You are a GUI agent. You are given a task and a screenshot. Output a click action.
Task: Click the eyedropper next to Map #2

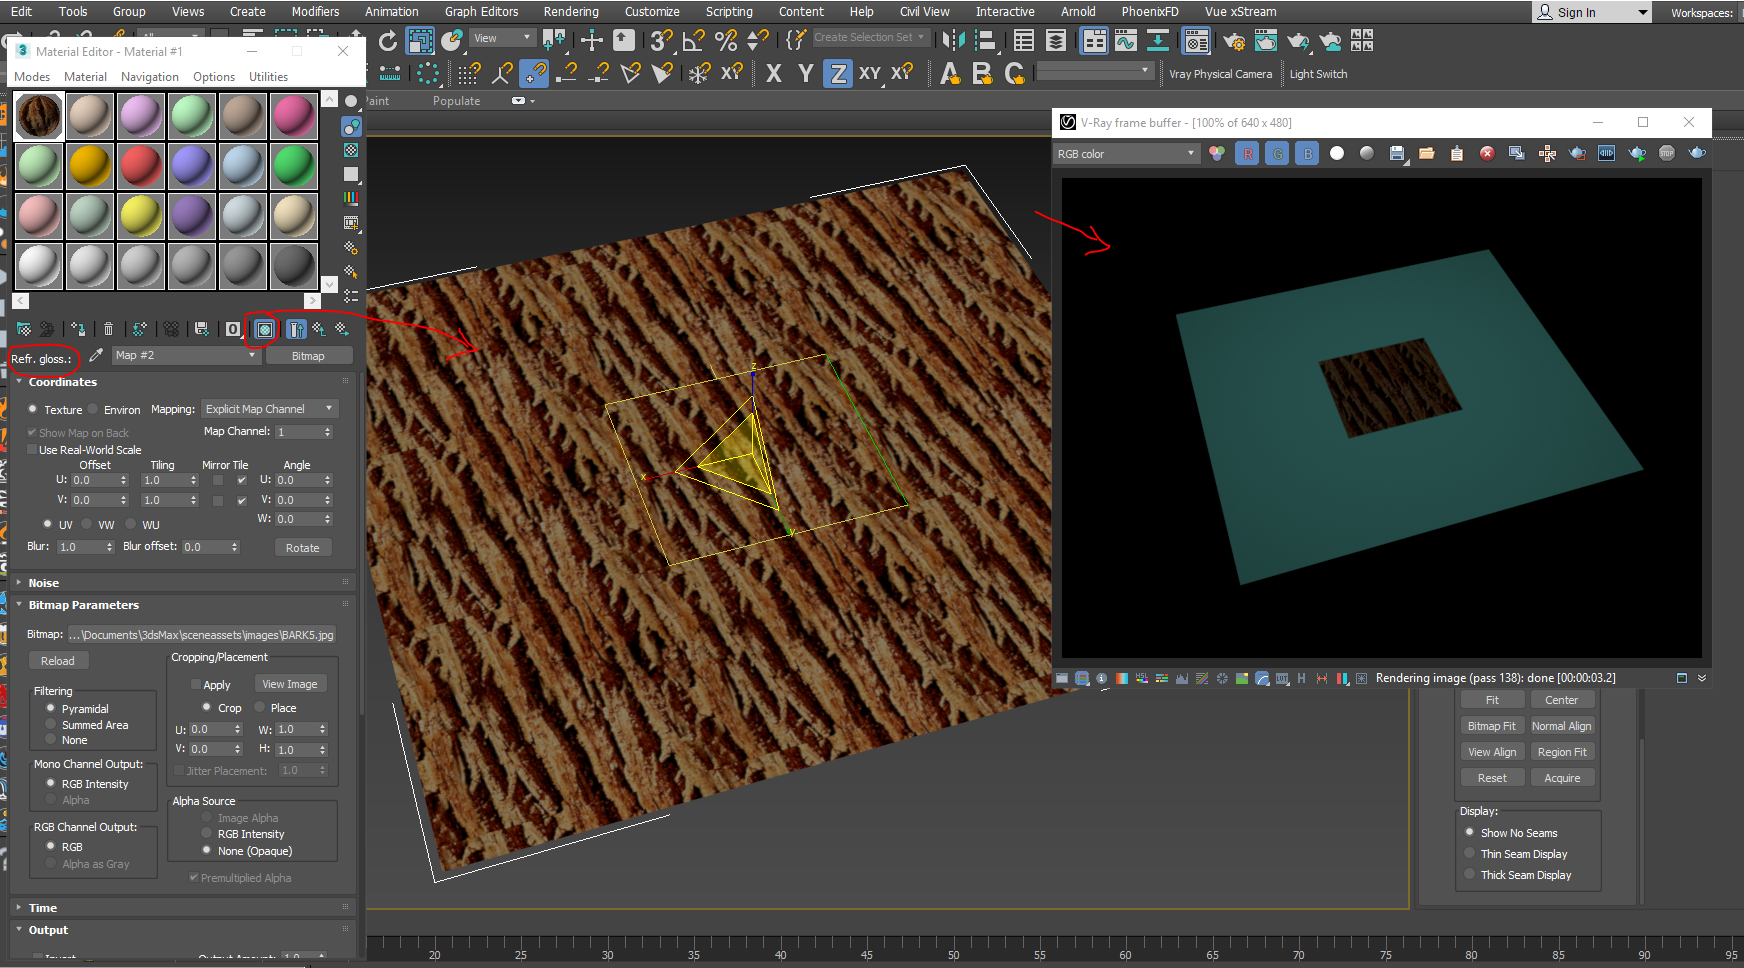[96, 354]
